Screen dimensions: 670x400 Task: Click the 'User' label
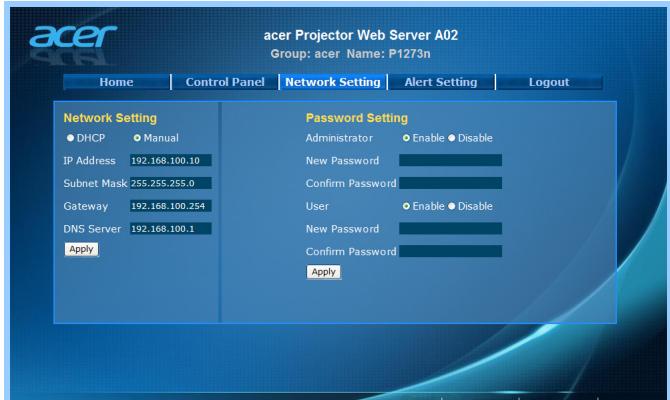(x=317, y=206)
